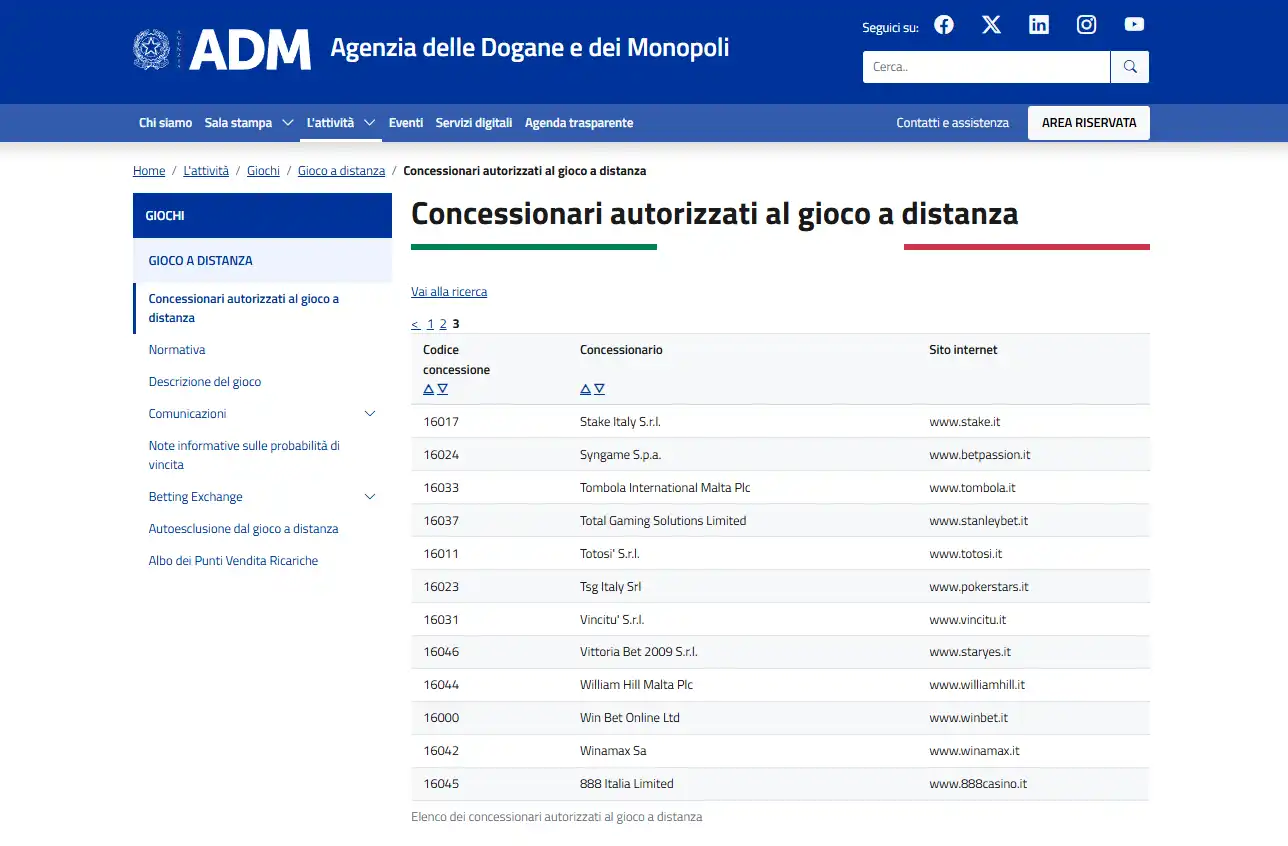Expand Betting Exchange sidebar chevron
The width and height of the screenshot is (1288, 846).
coord(370,497)
